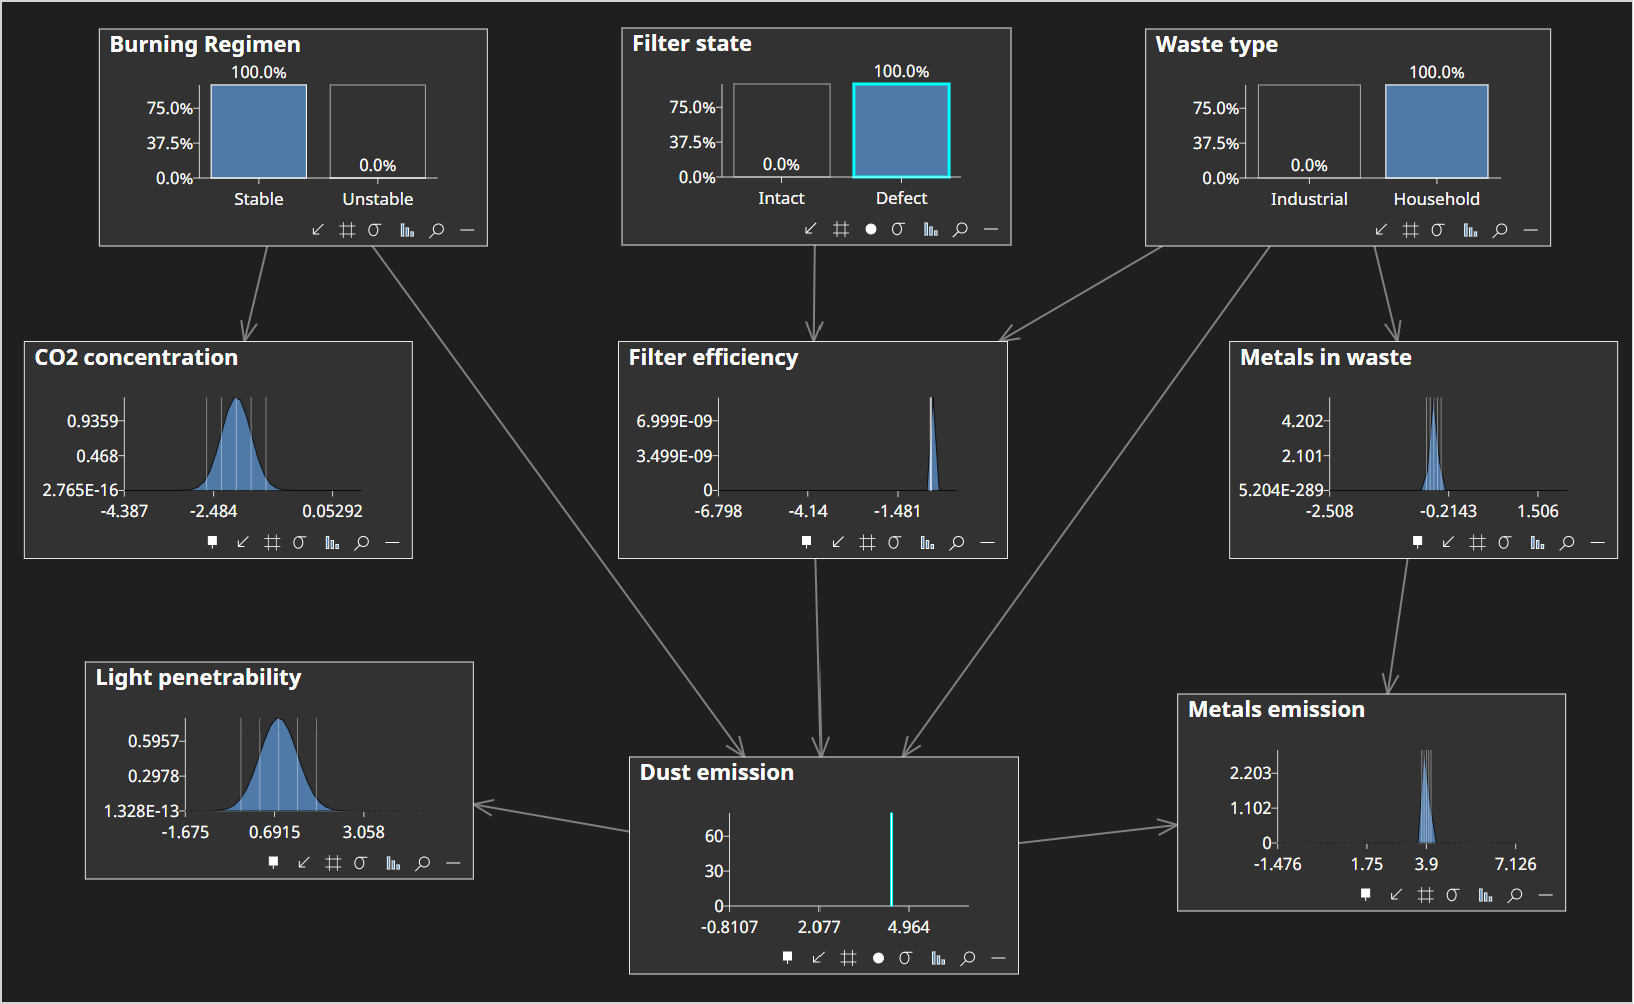The image size is (1634, 1004).
Task: Set evidence to Unstable in Burning Regimen
Action: coord(377,130)
